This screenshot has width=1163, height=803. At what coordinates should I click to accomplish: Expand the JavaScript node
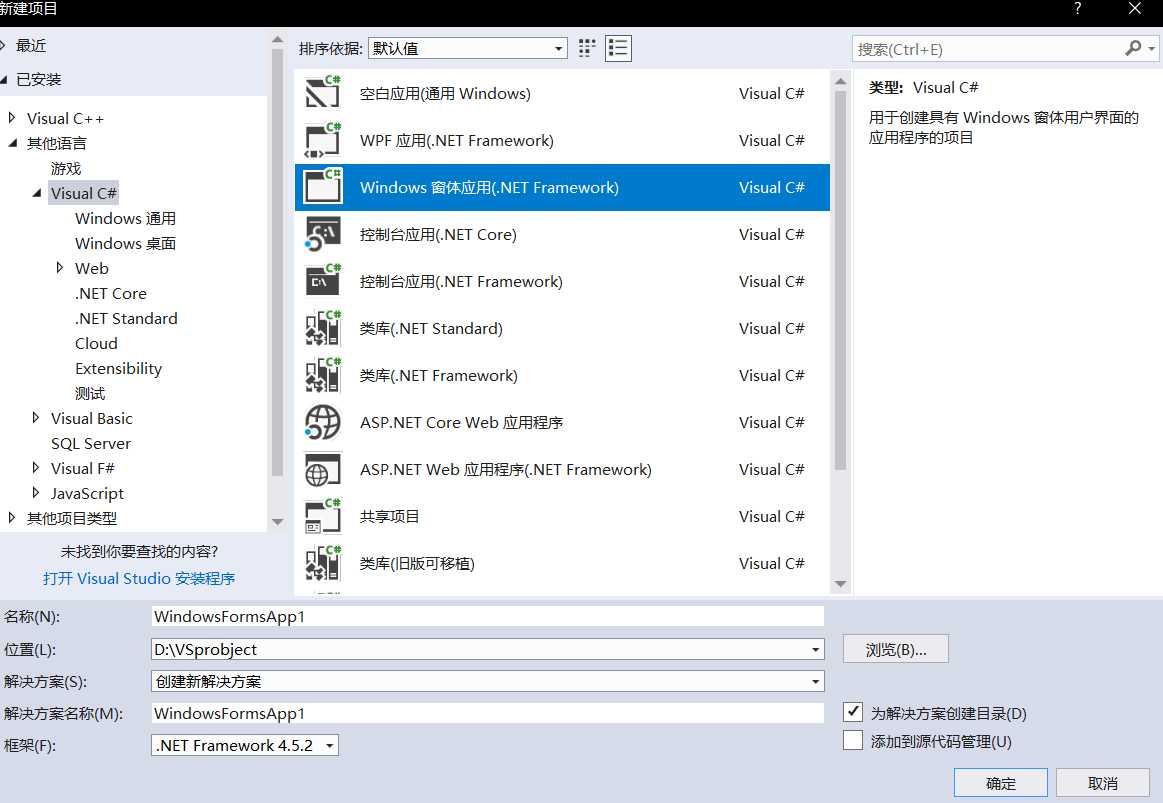tap(36, 492)
